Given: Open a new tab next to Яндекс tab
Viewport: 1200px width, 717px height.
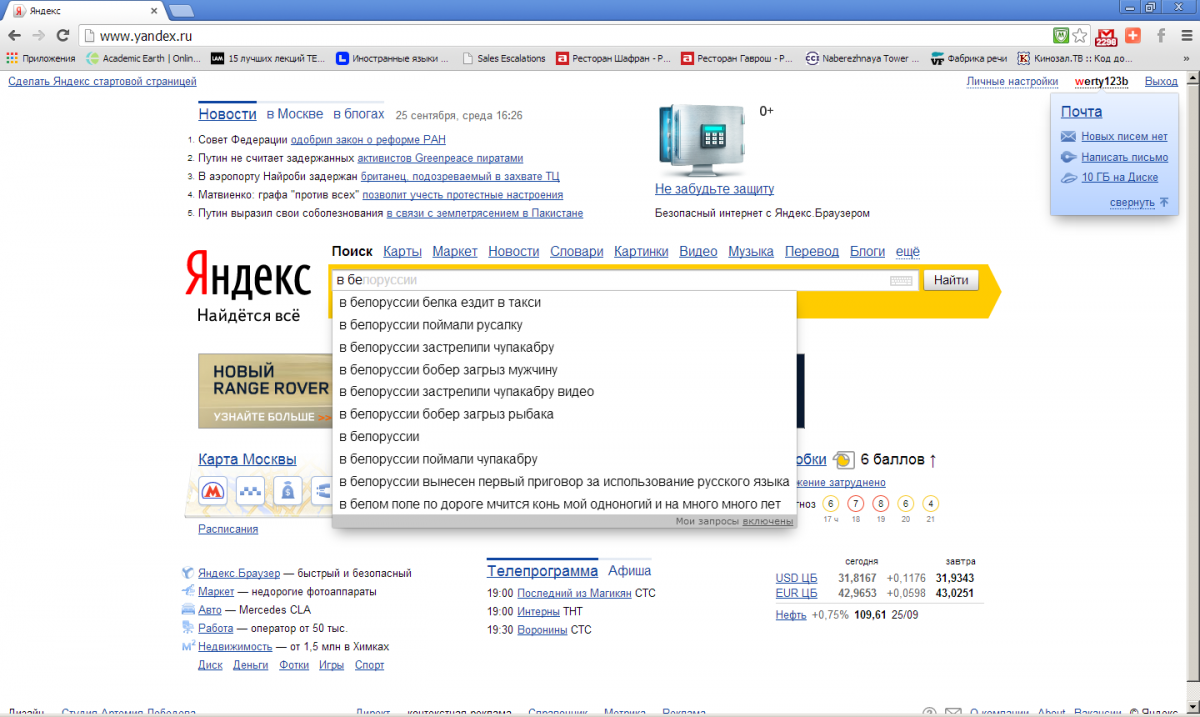Looking at the screenshot, I should (181, 10).
